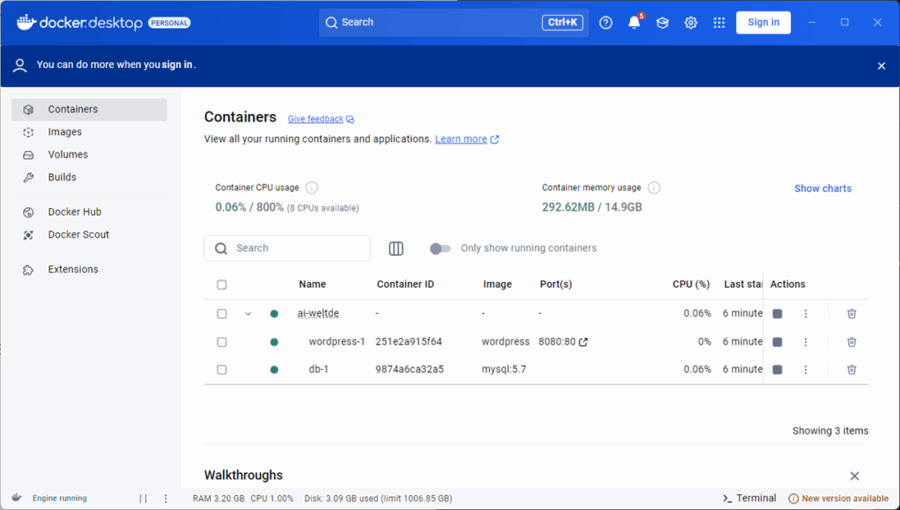900x510 pixels.
Task: Open the wordpress-1 container name
Action: [x=337, y=342]
